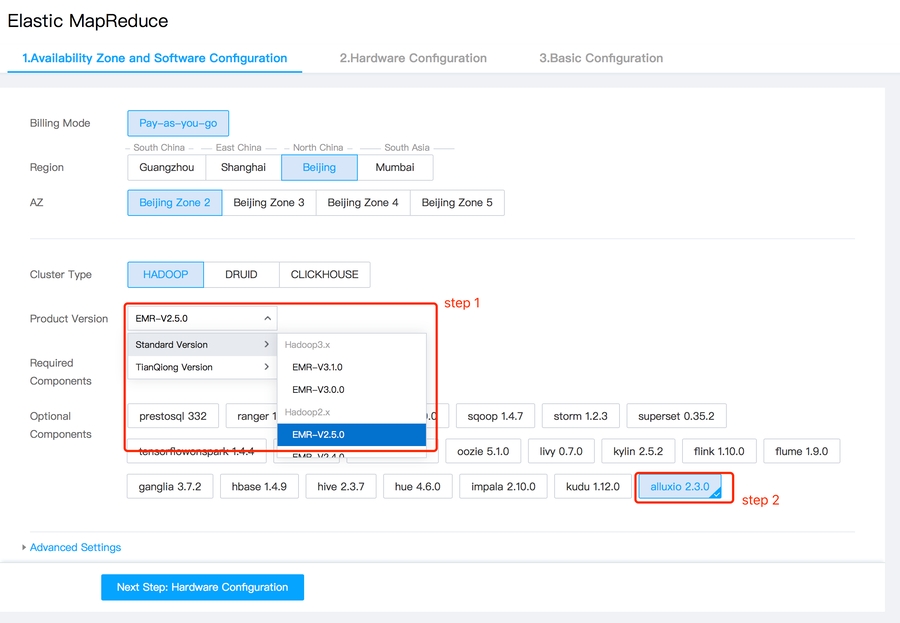Viewport: 900px width, 623px height.
Task: Click Next Step: Hardware Configuration button
Action: pyautogui.click(x=202, y=587)
